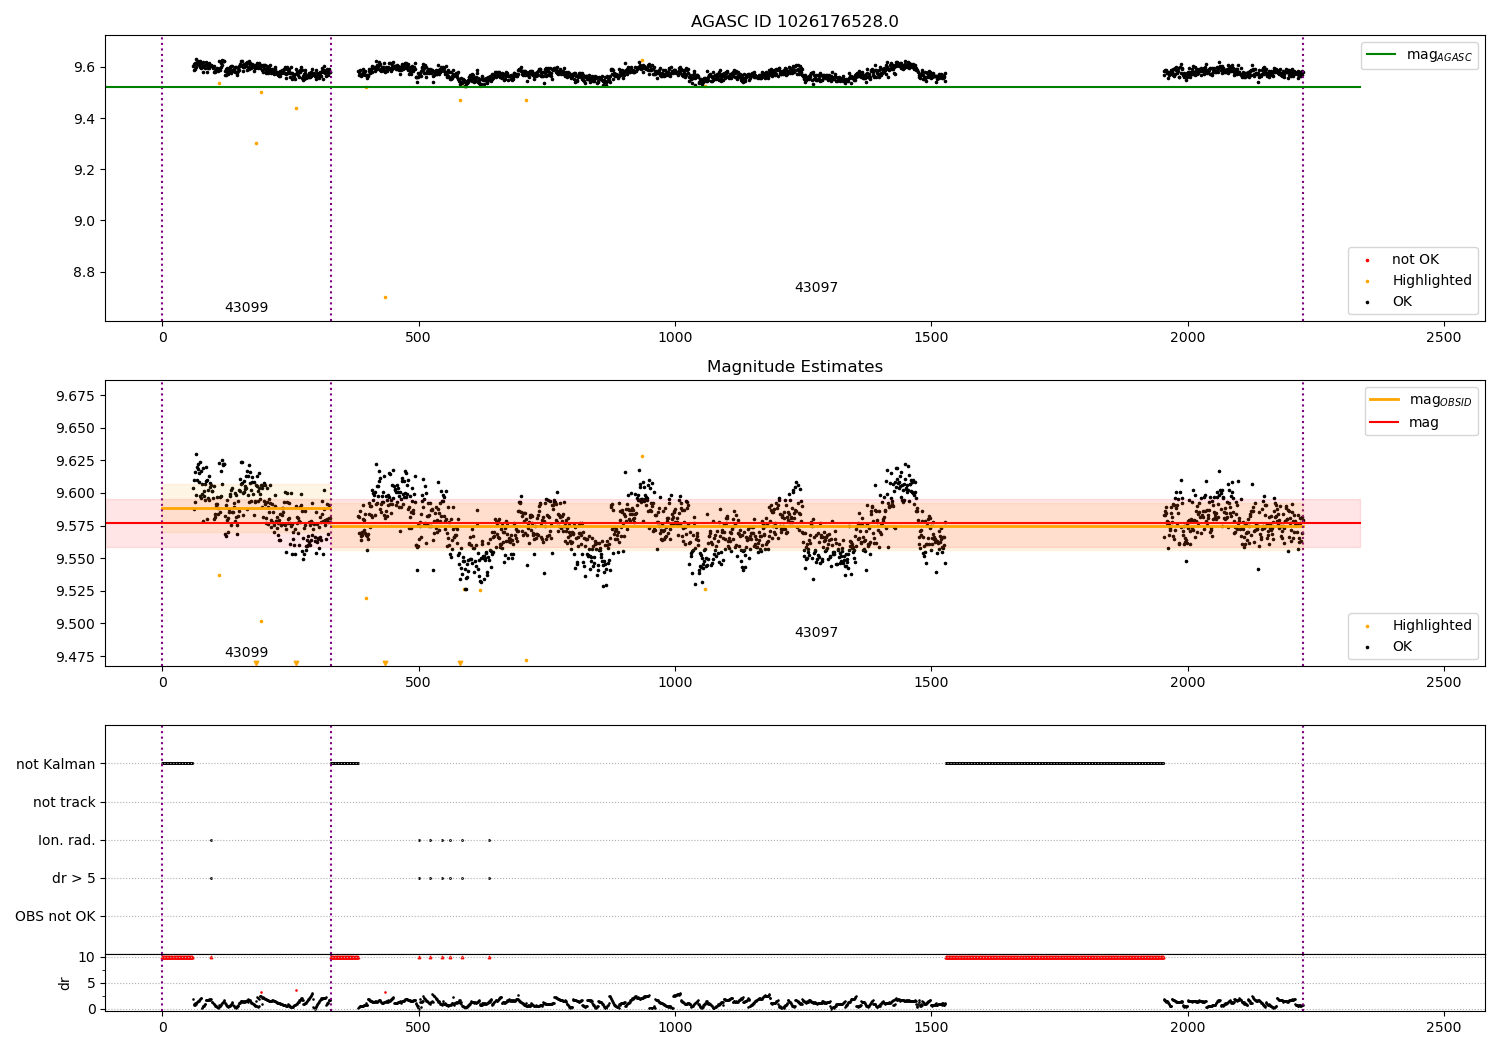
Task: Click the 'AGASC ID 1026176528.0' plot title
Action: [x=794, y=22]
